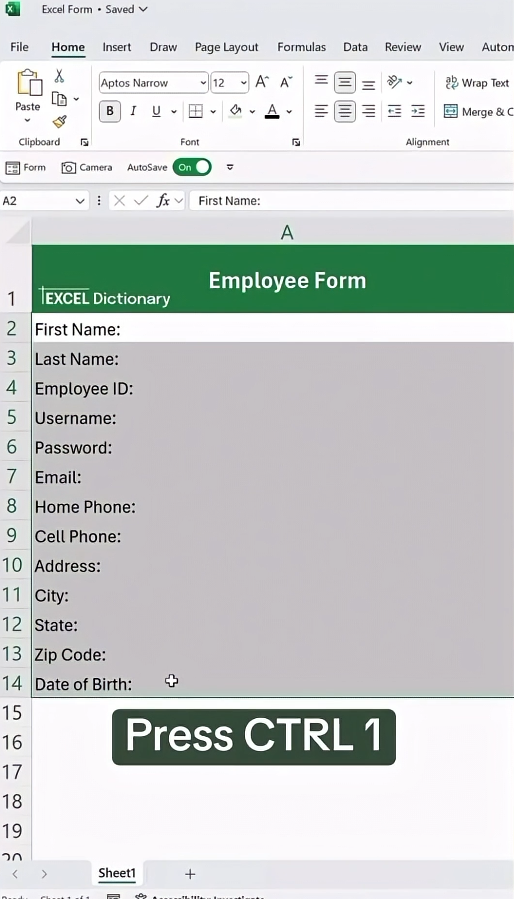Select the row 14 header
This screenshot has width=514, height=899.
click(x=15, y=683)
